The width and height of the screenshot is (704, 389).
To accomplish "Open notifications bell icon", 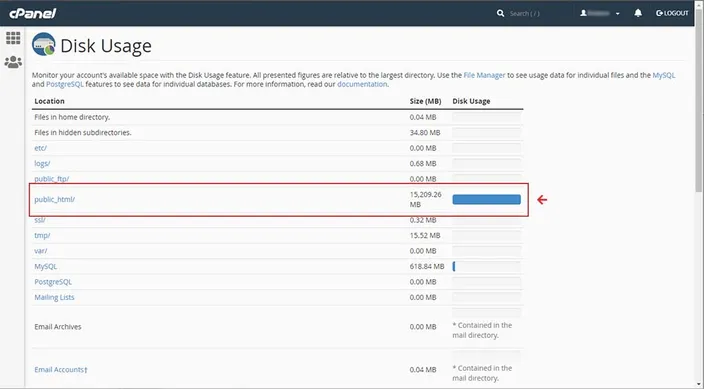I will point(638,13).
